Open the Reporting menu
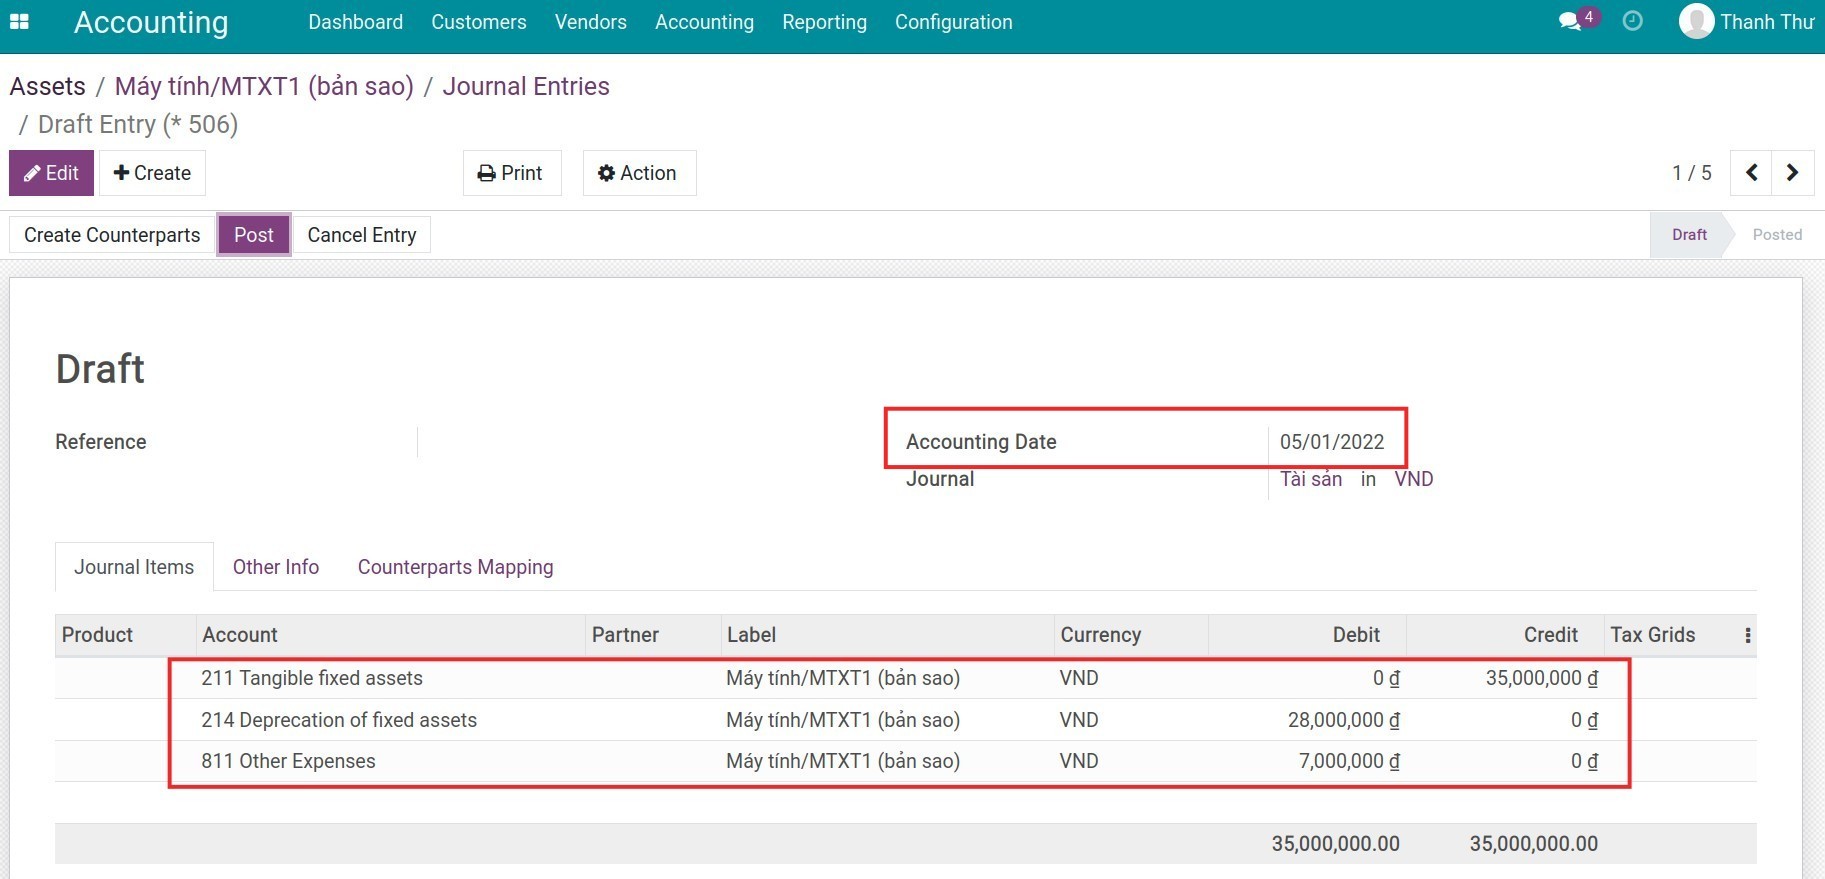Screen dimensions: 1825x879 click(824, 22)
